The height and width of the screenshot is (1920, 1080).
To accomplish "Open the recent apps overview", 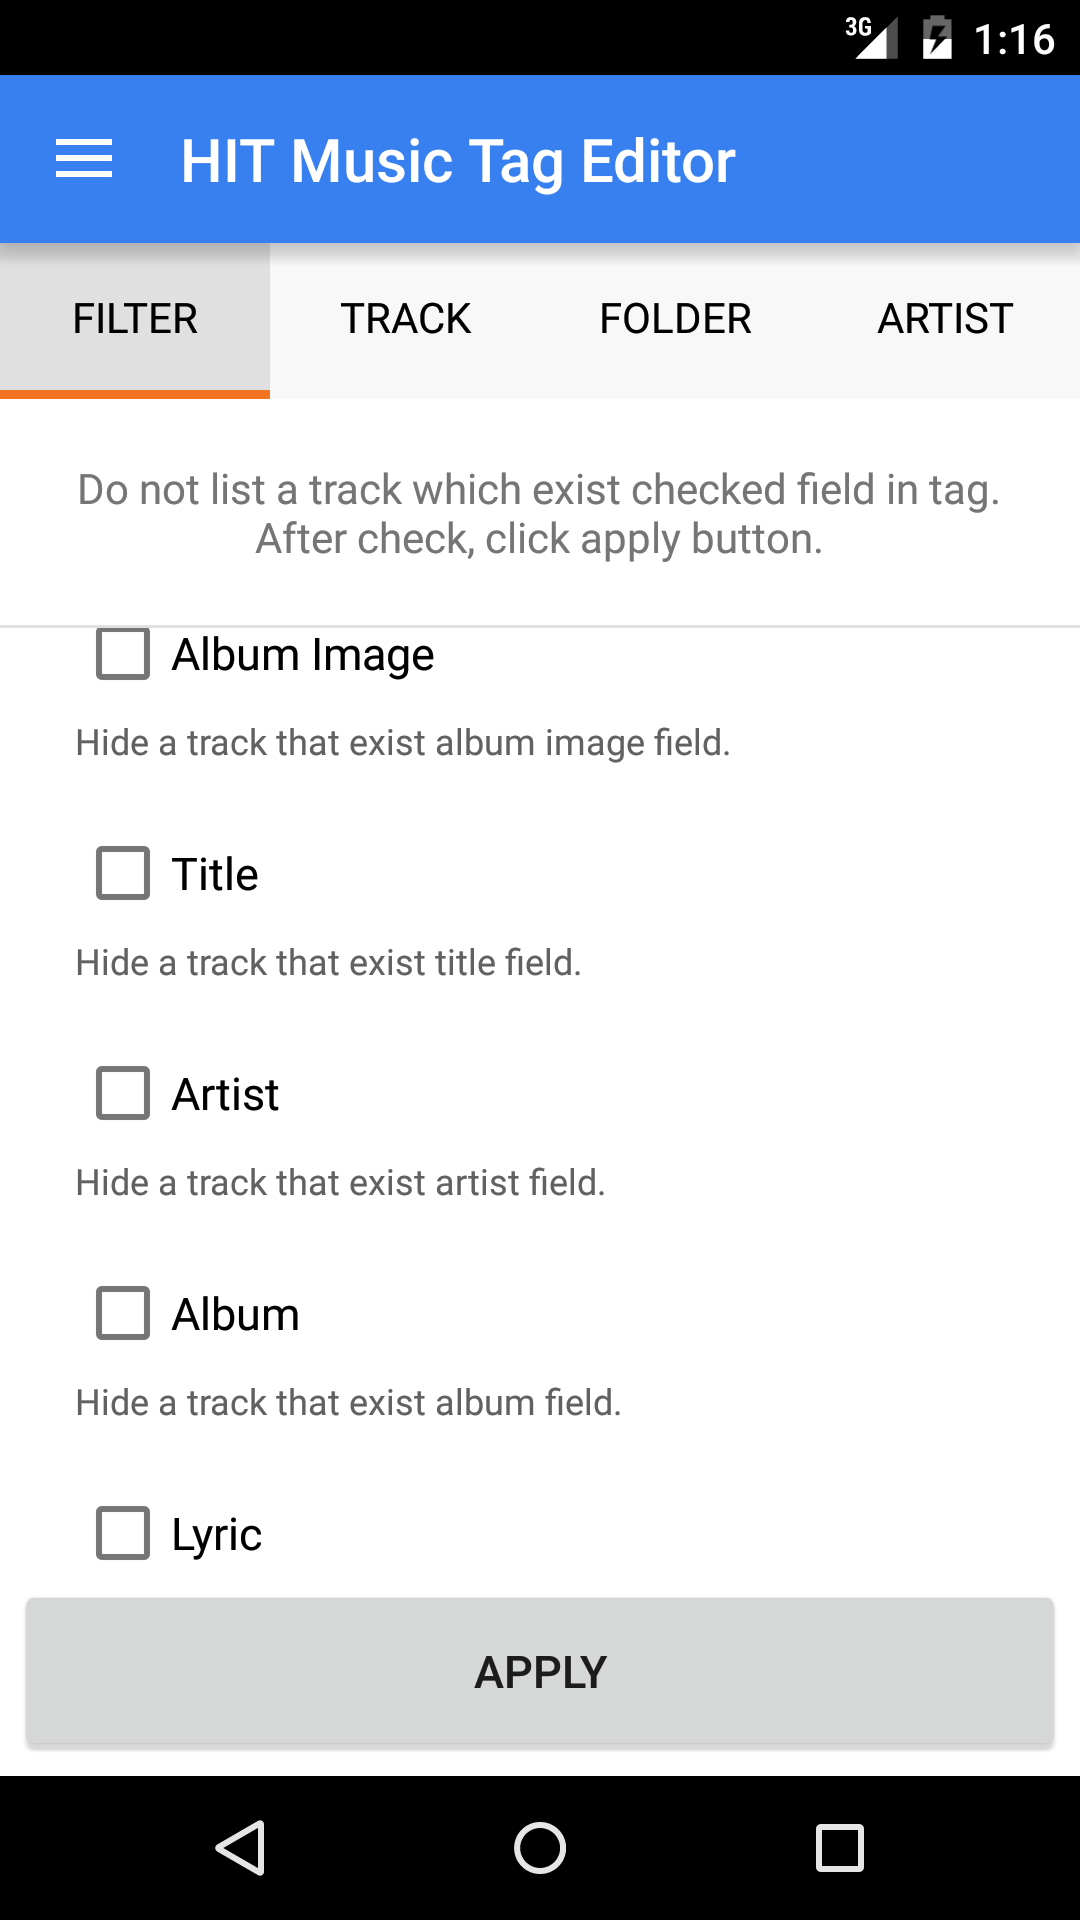I will (x=840, y=1847).
